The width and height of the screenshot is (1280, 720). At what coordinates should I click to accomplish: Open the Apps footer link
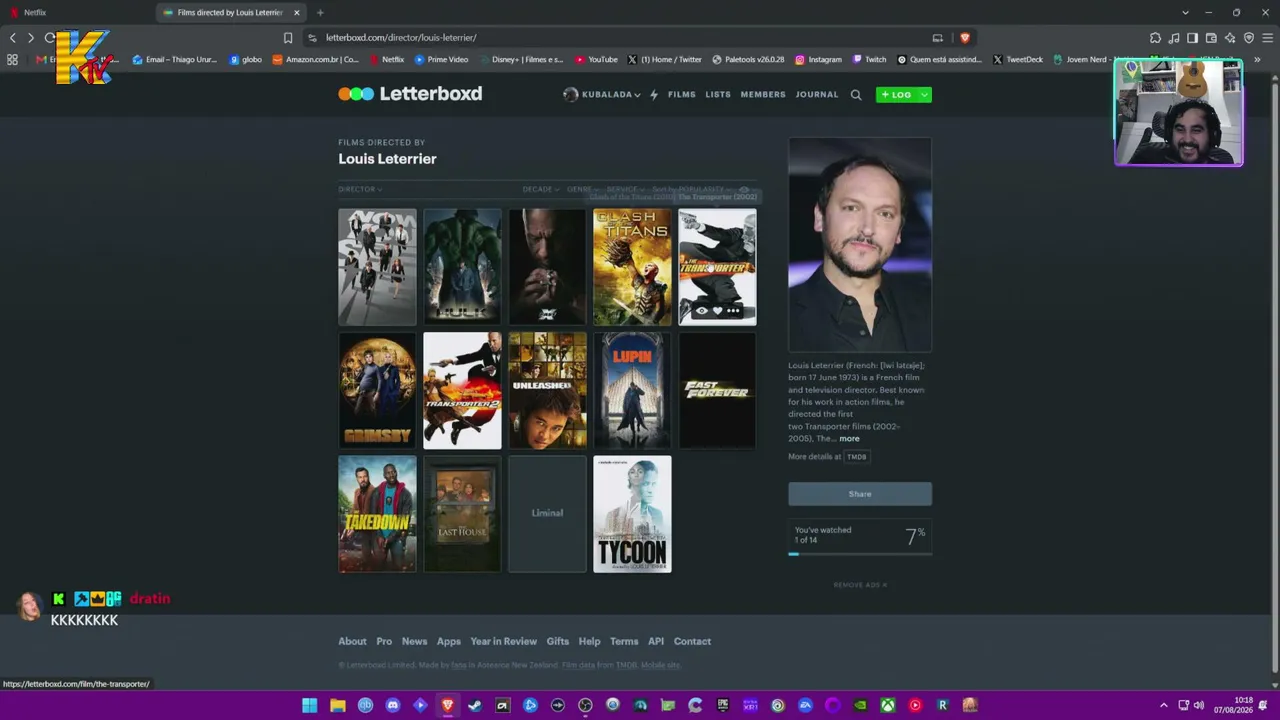click(x=449, y=642)
